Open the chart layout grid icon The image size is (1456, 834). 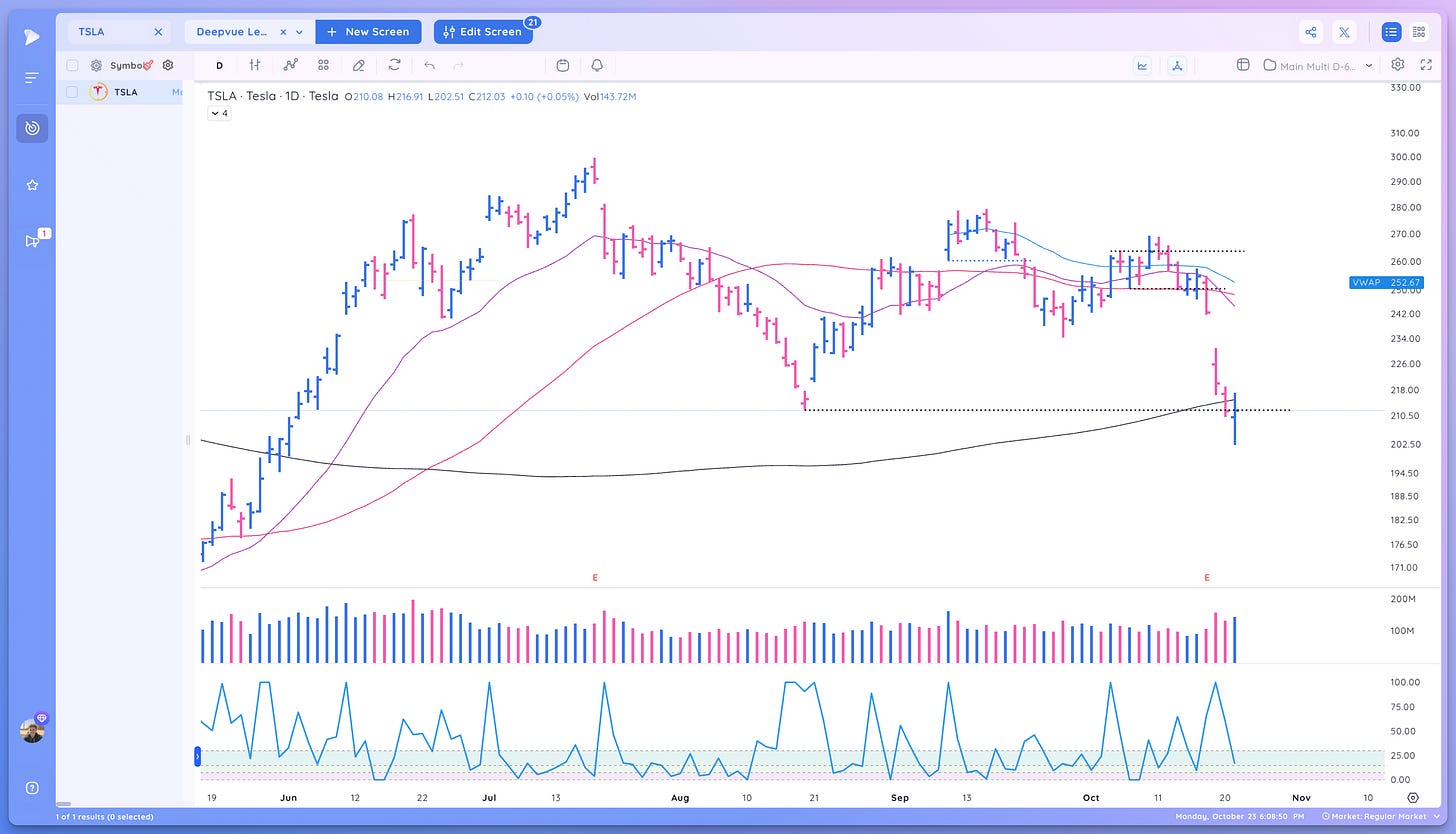[x=324, y=65]
